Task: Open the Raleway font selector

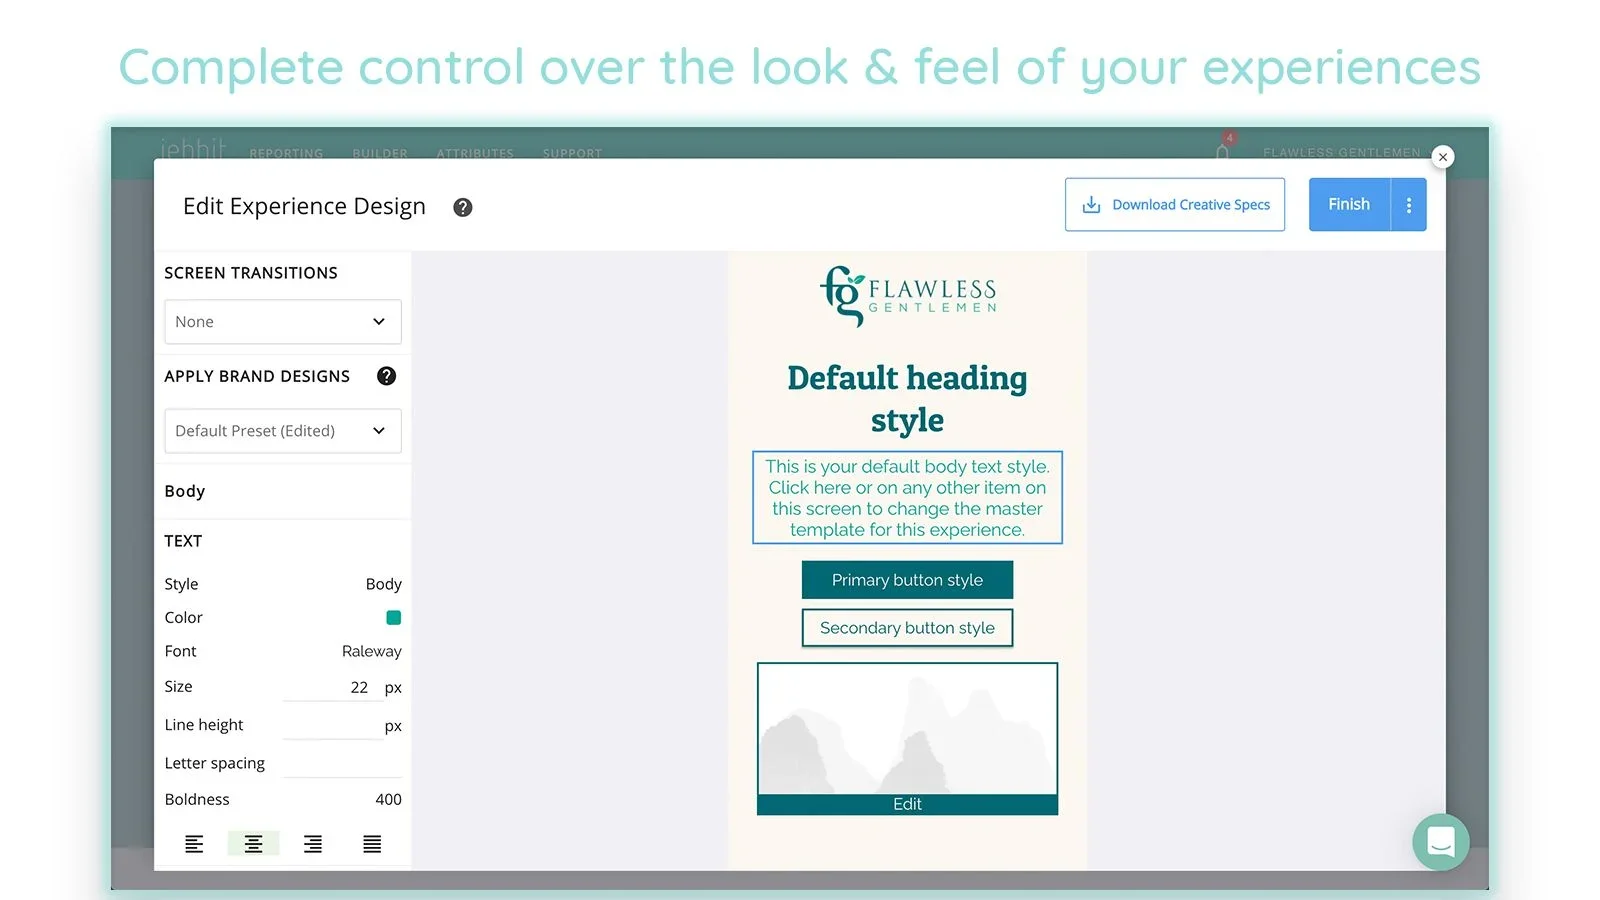Action: coord(371,651)
